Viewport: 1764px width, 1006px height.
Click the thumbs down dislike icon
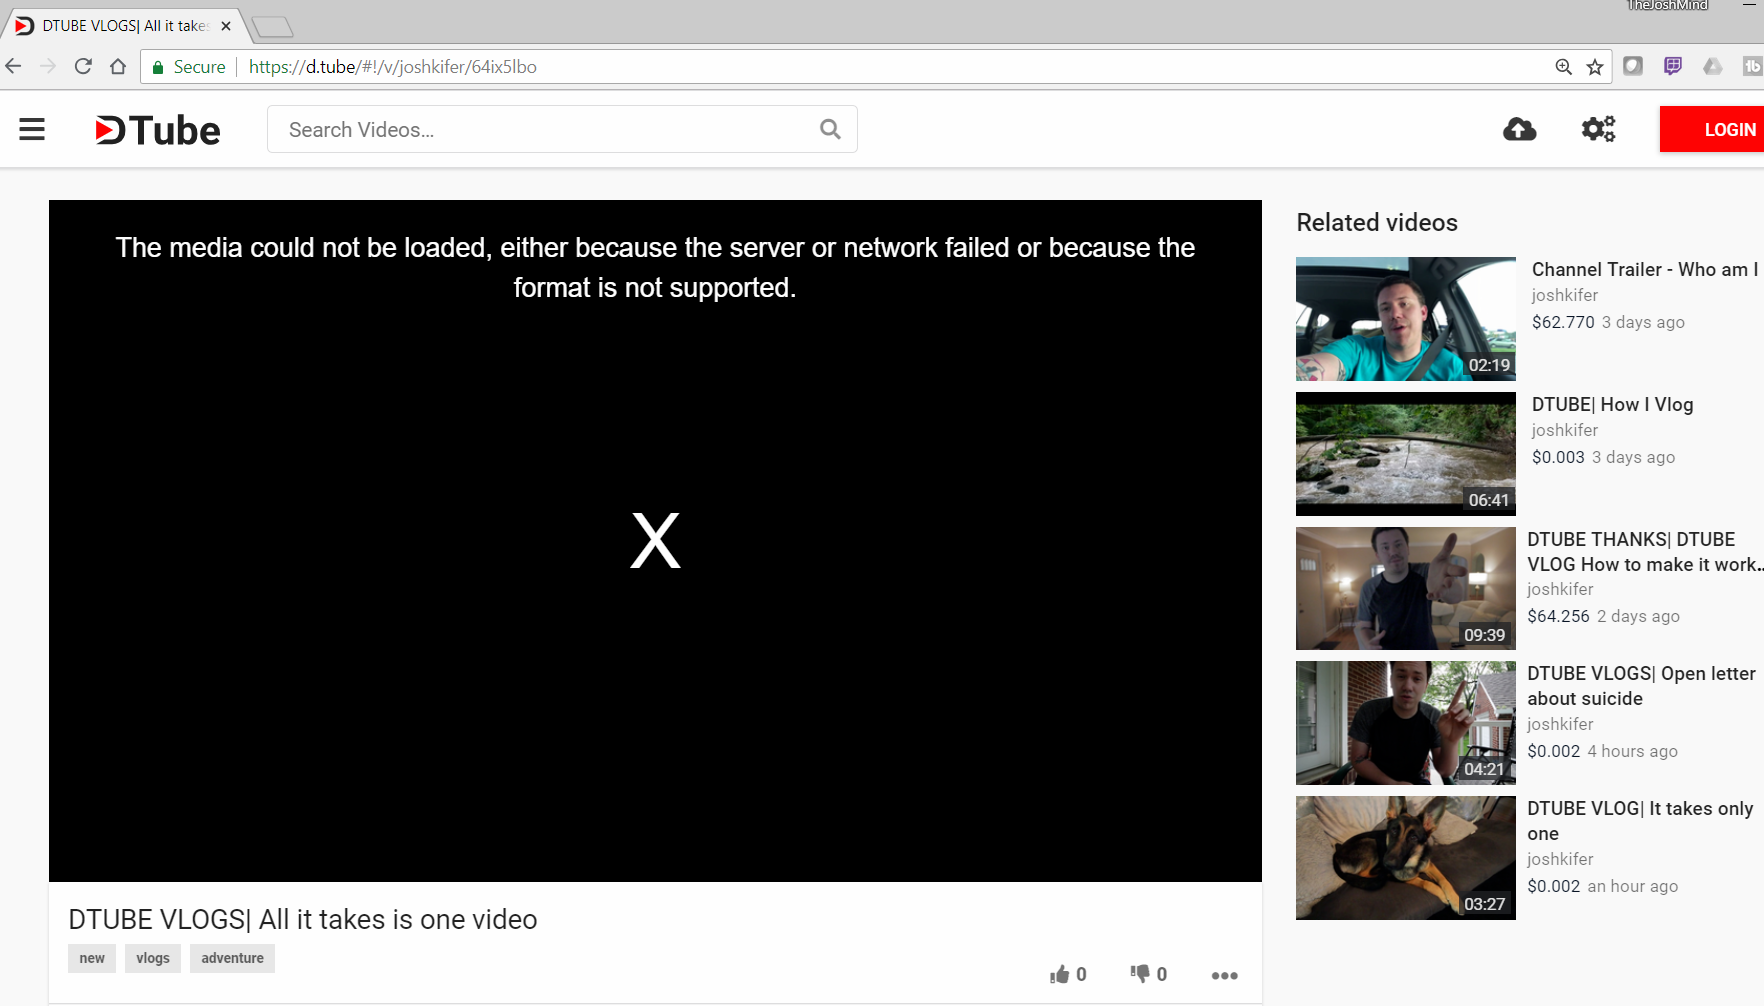pos(1140,974)
